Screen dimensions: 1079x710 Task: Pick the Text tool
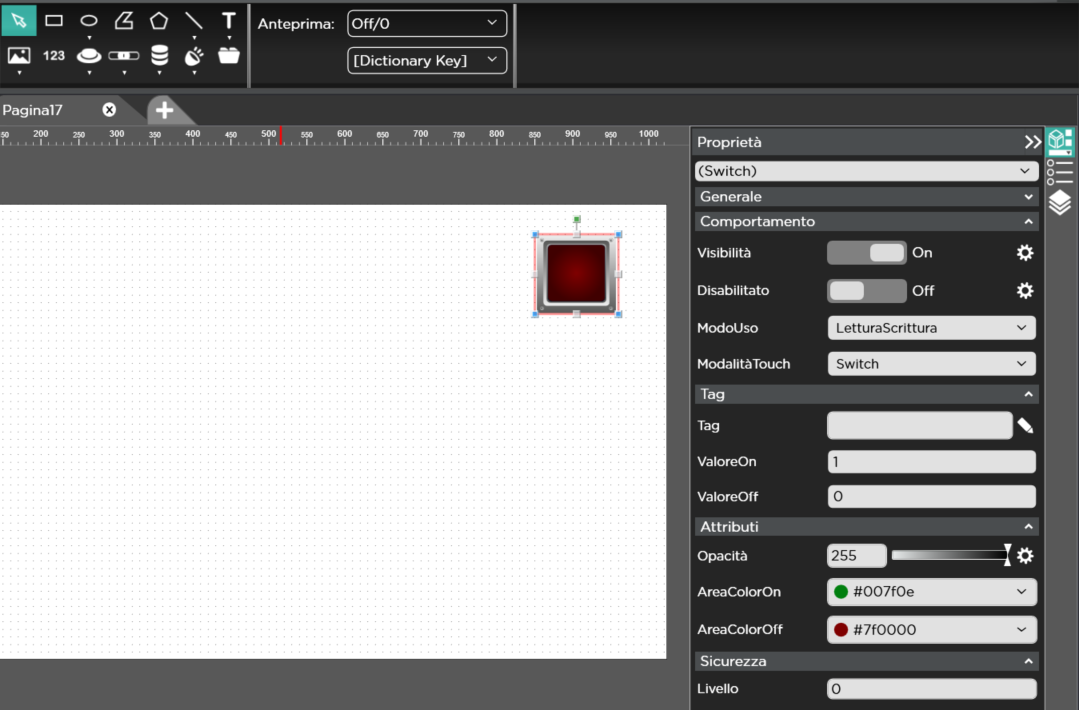[229, 20]
